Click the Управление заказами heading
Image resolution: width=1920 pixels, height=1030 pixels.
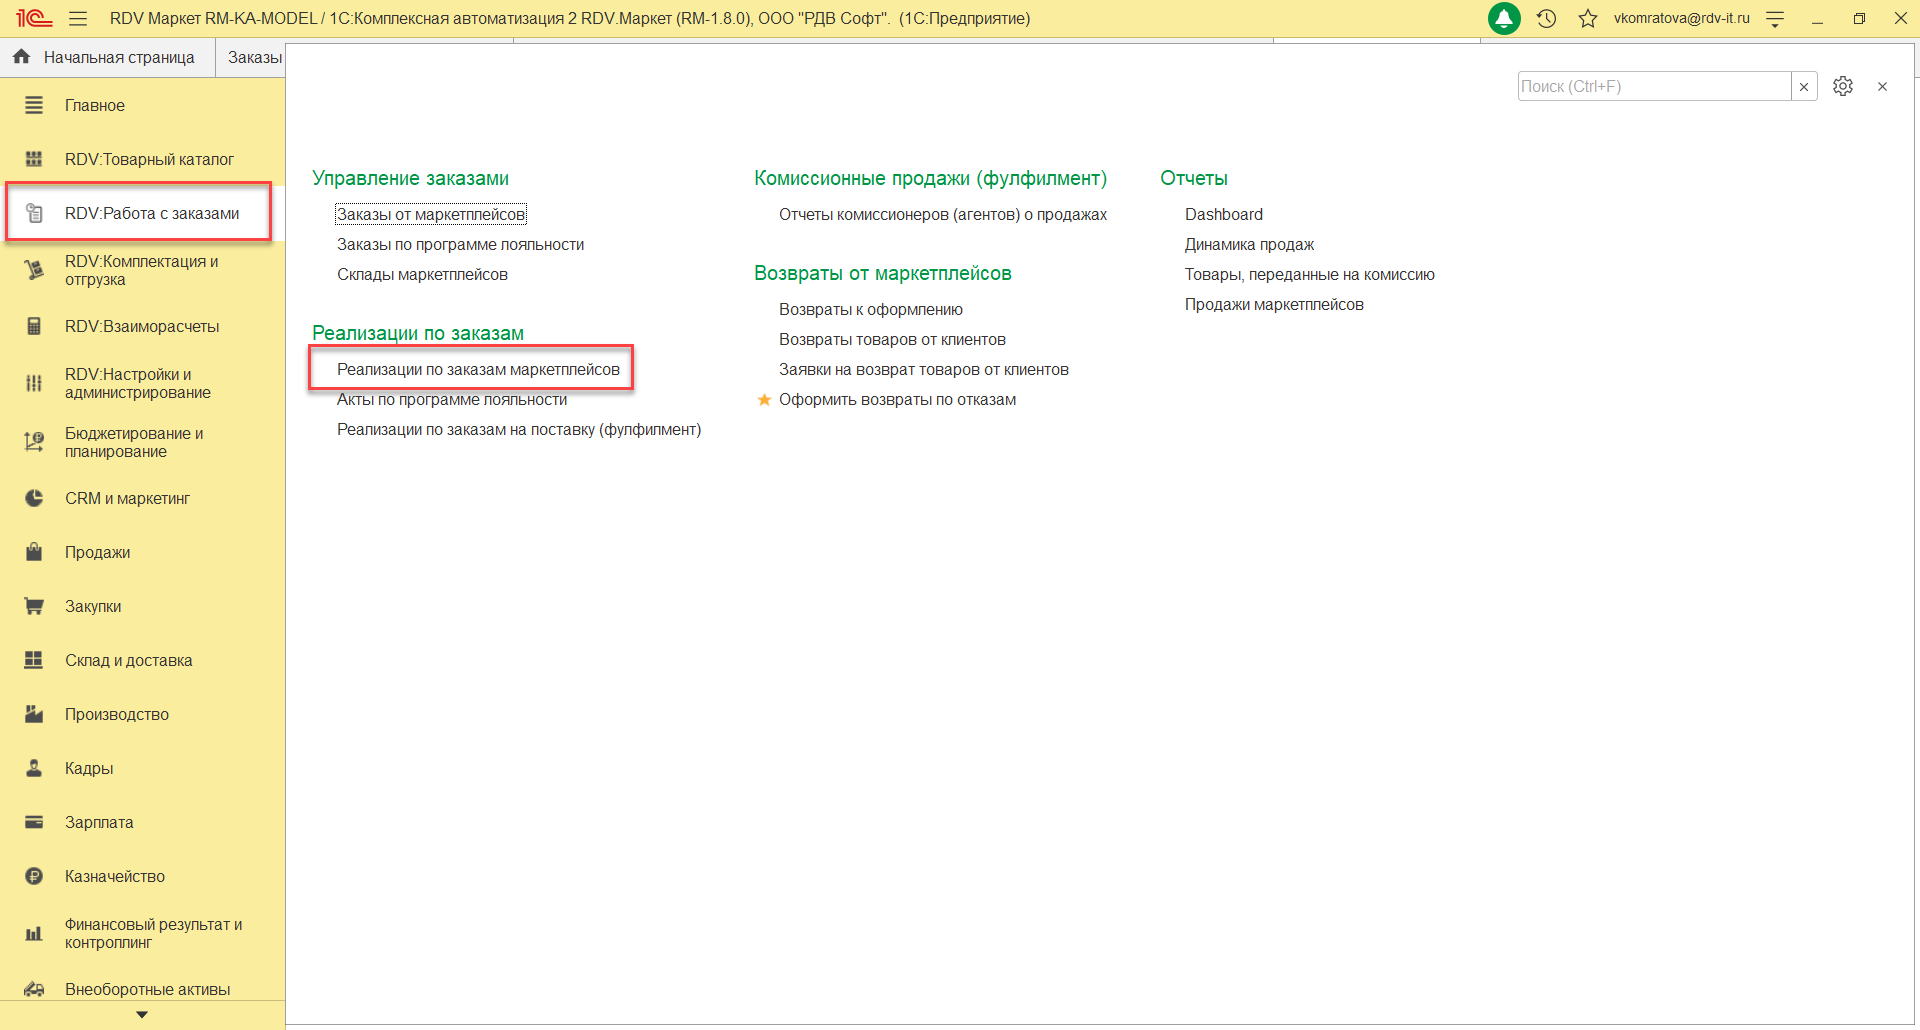click(410, 178)
